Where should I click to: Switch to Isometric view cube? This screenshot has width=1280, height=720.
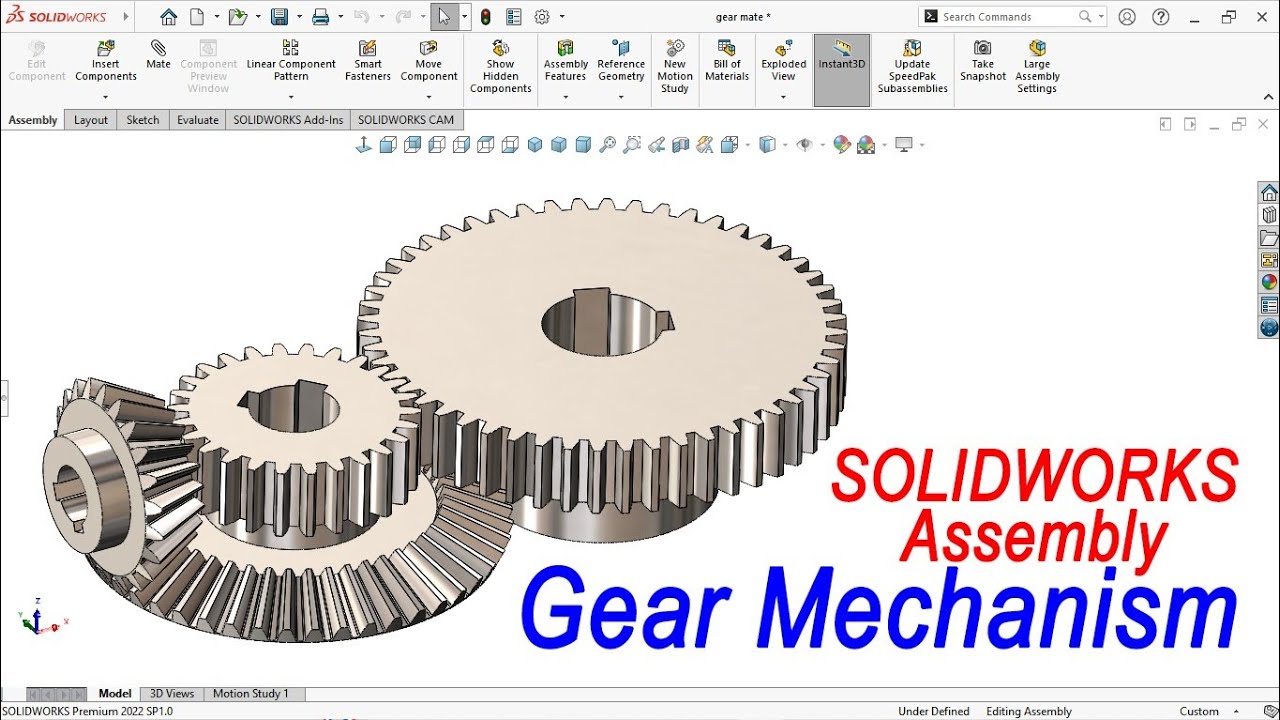pyautogui.click(x=534, y=145)
